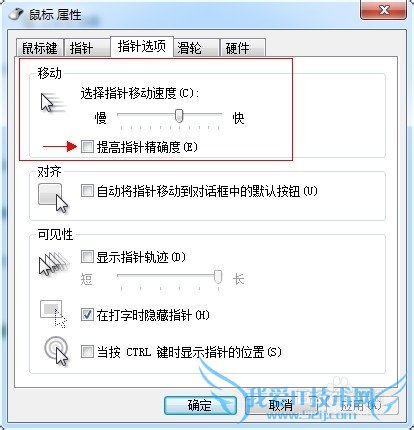Enable 提高指针精确度 checkbox
Viewport: 414px width, 430px height.
87,146
